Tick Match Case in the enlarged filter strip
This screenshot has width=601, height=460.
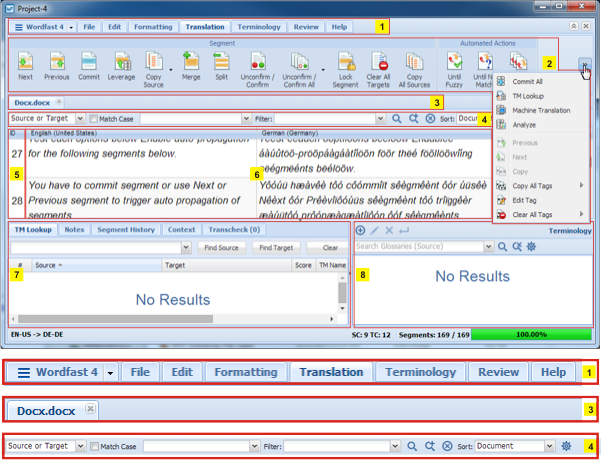[94, 446]
